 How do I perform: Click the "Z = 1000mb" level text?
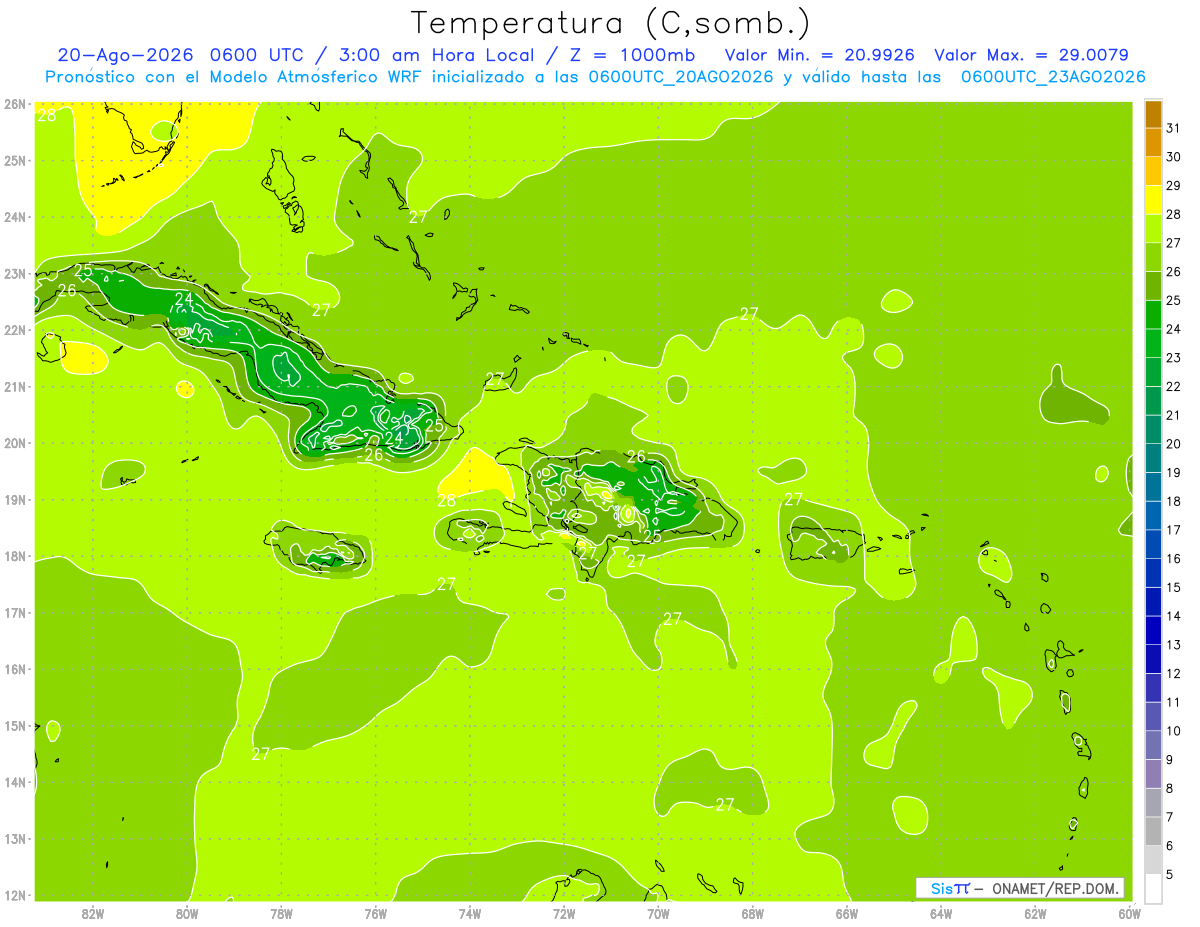point(635,55)
